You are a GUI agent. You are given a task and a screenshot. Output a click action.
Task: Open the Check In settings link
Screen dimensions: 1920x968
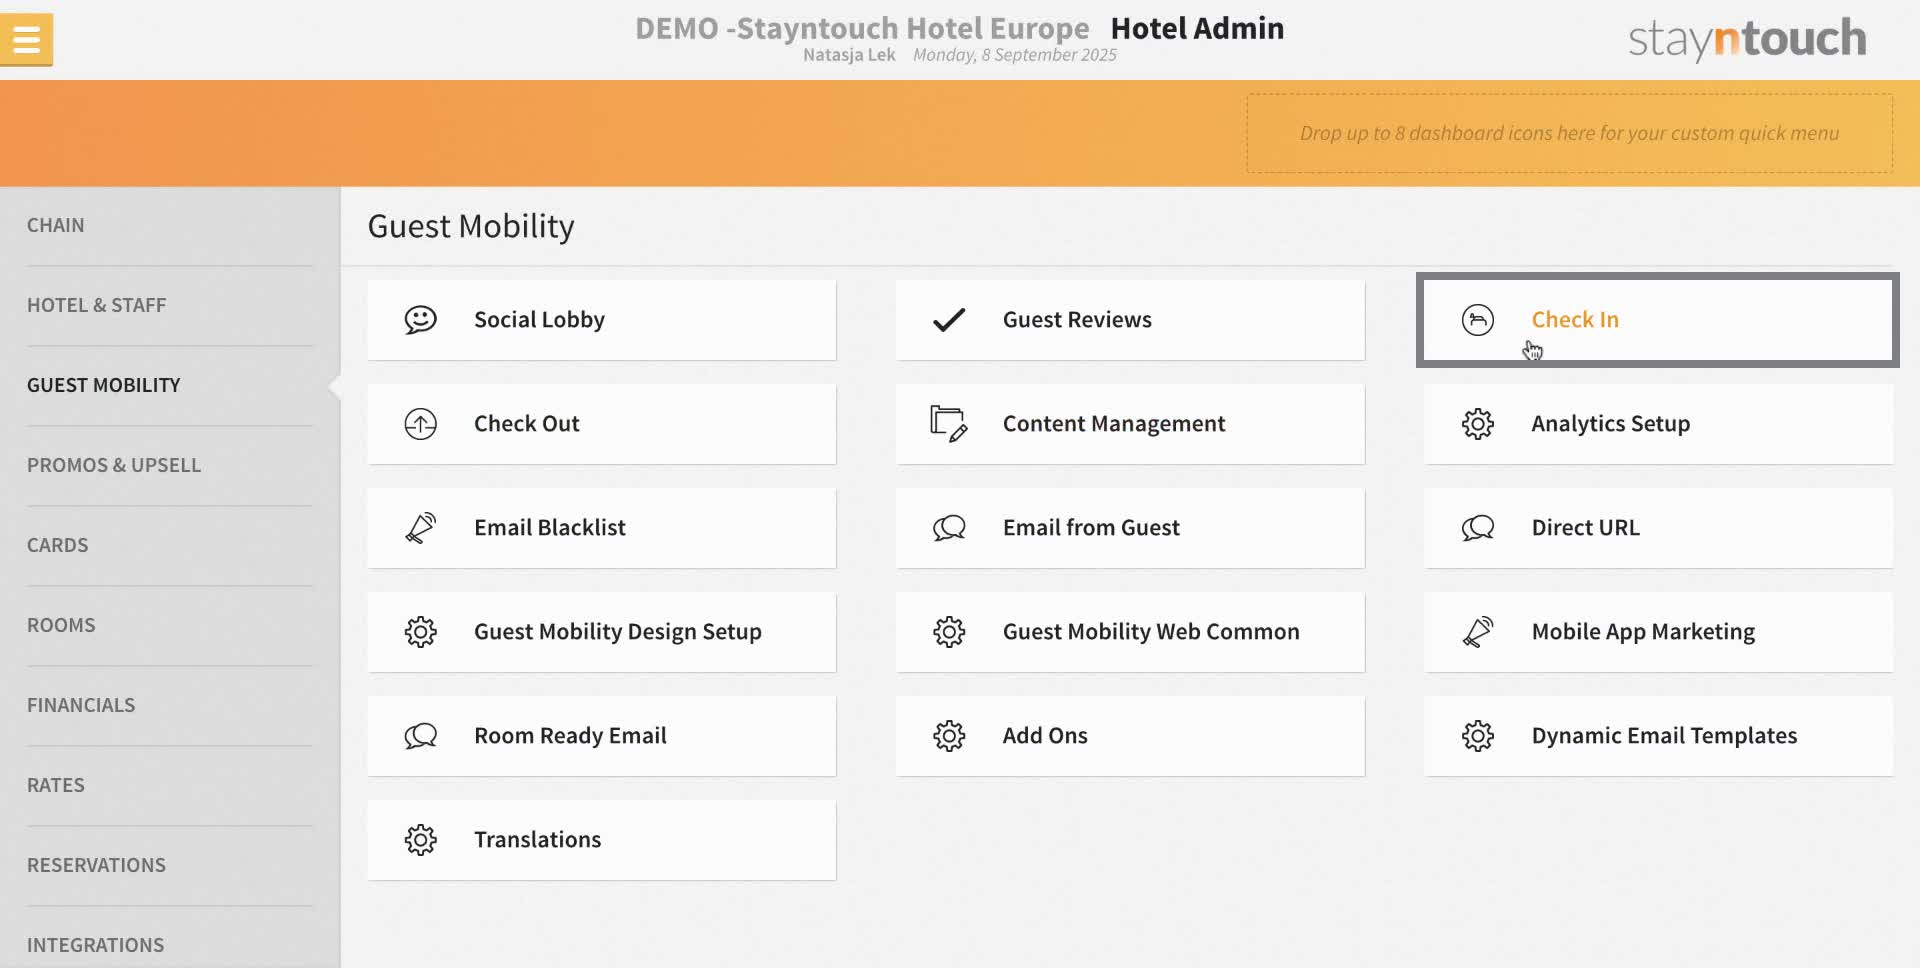(x=1575, y=319)
